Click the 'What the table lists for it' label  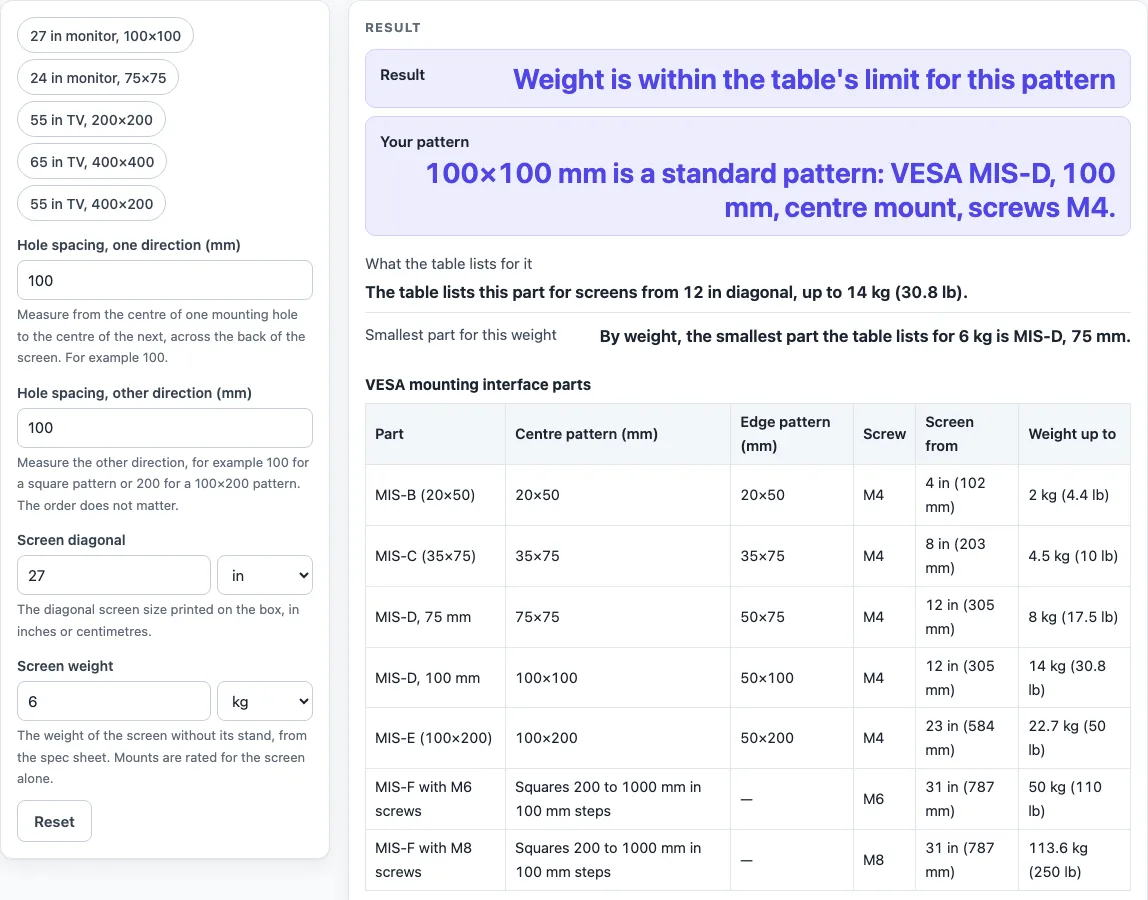point(449,264)
